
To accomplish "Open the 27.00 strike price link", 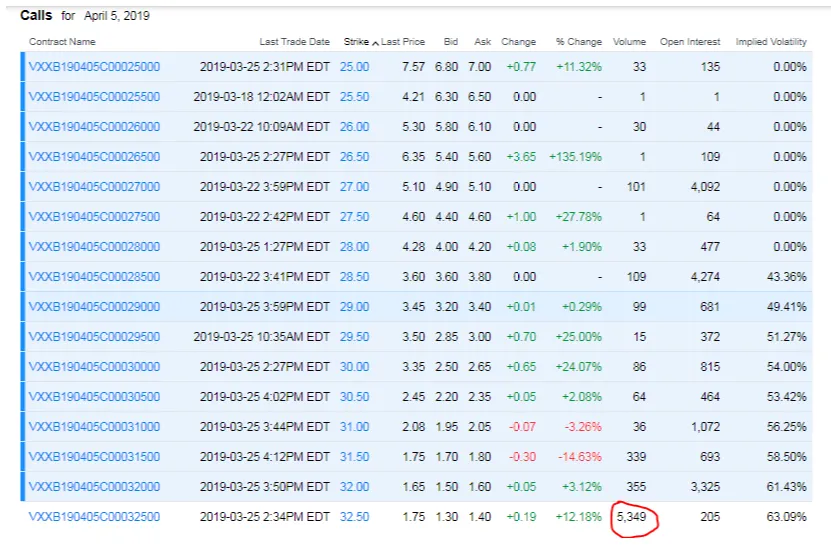I will click(x=354, y=187).
